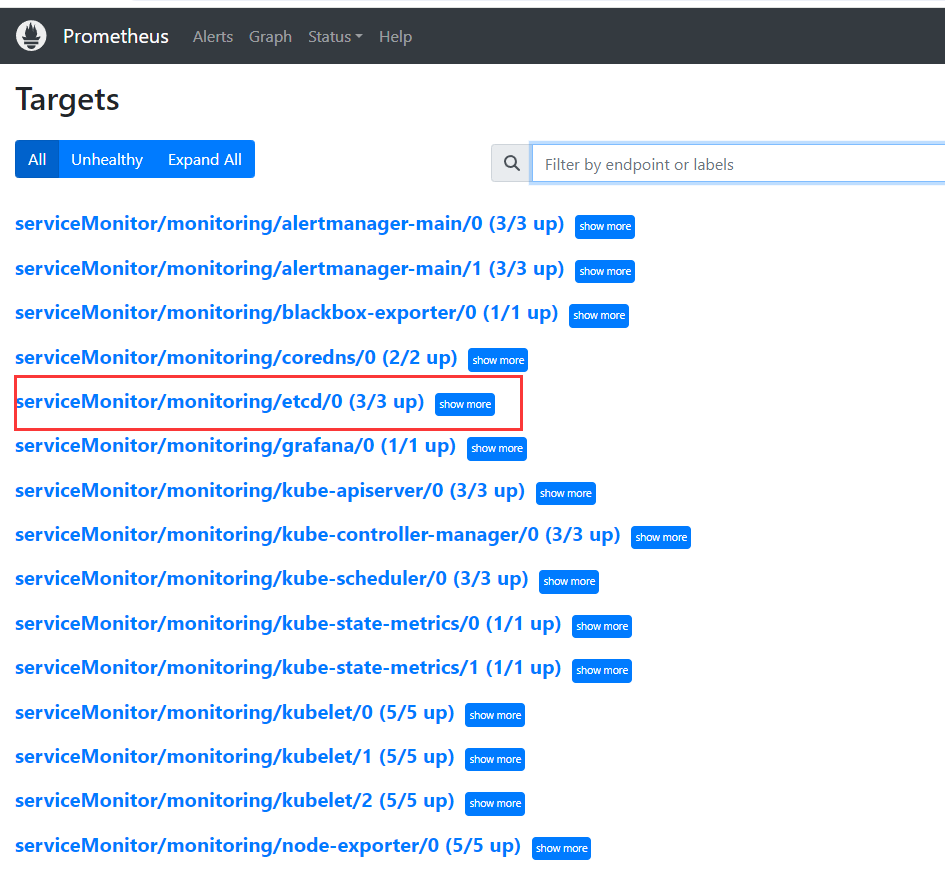Open the kubelet/1 target link
The height and width of the screenshot is (874, 945).
tap(234, 756)
